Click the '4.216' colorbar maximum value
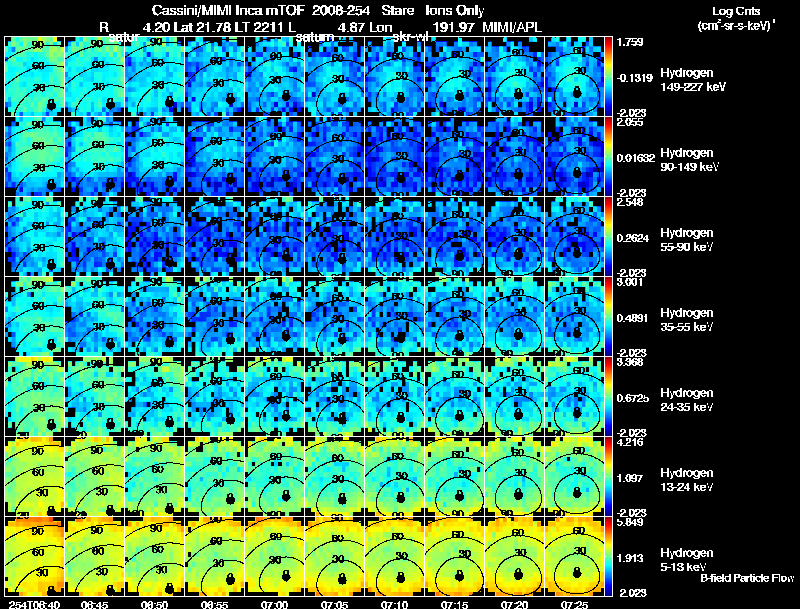This screenshot has height=609, width=800. (630, 442)
